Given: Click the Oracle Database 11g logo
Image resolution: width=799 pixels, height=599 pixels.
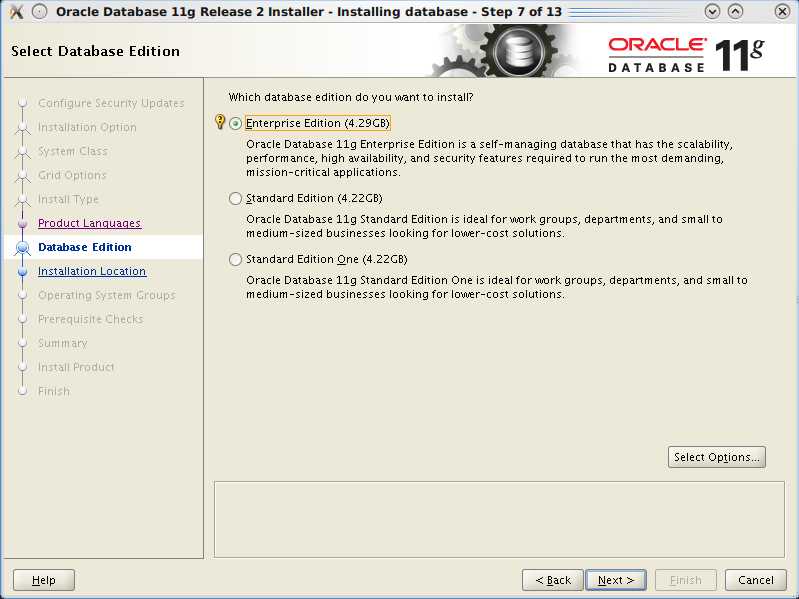Looking at the screenshot, I should click(x=686, y=54).
